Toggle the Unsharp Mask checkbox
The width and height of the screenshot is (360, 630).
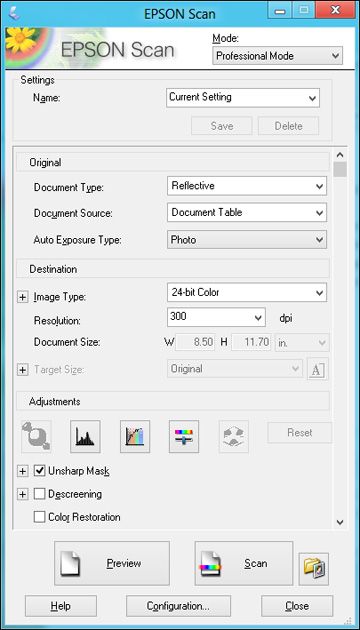point(39,471)
